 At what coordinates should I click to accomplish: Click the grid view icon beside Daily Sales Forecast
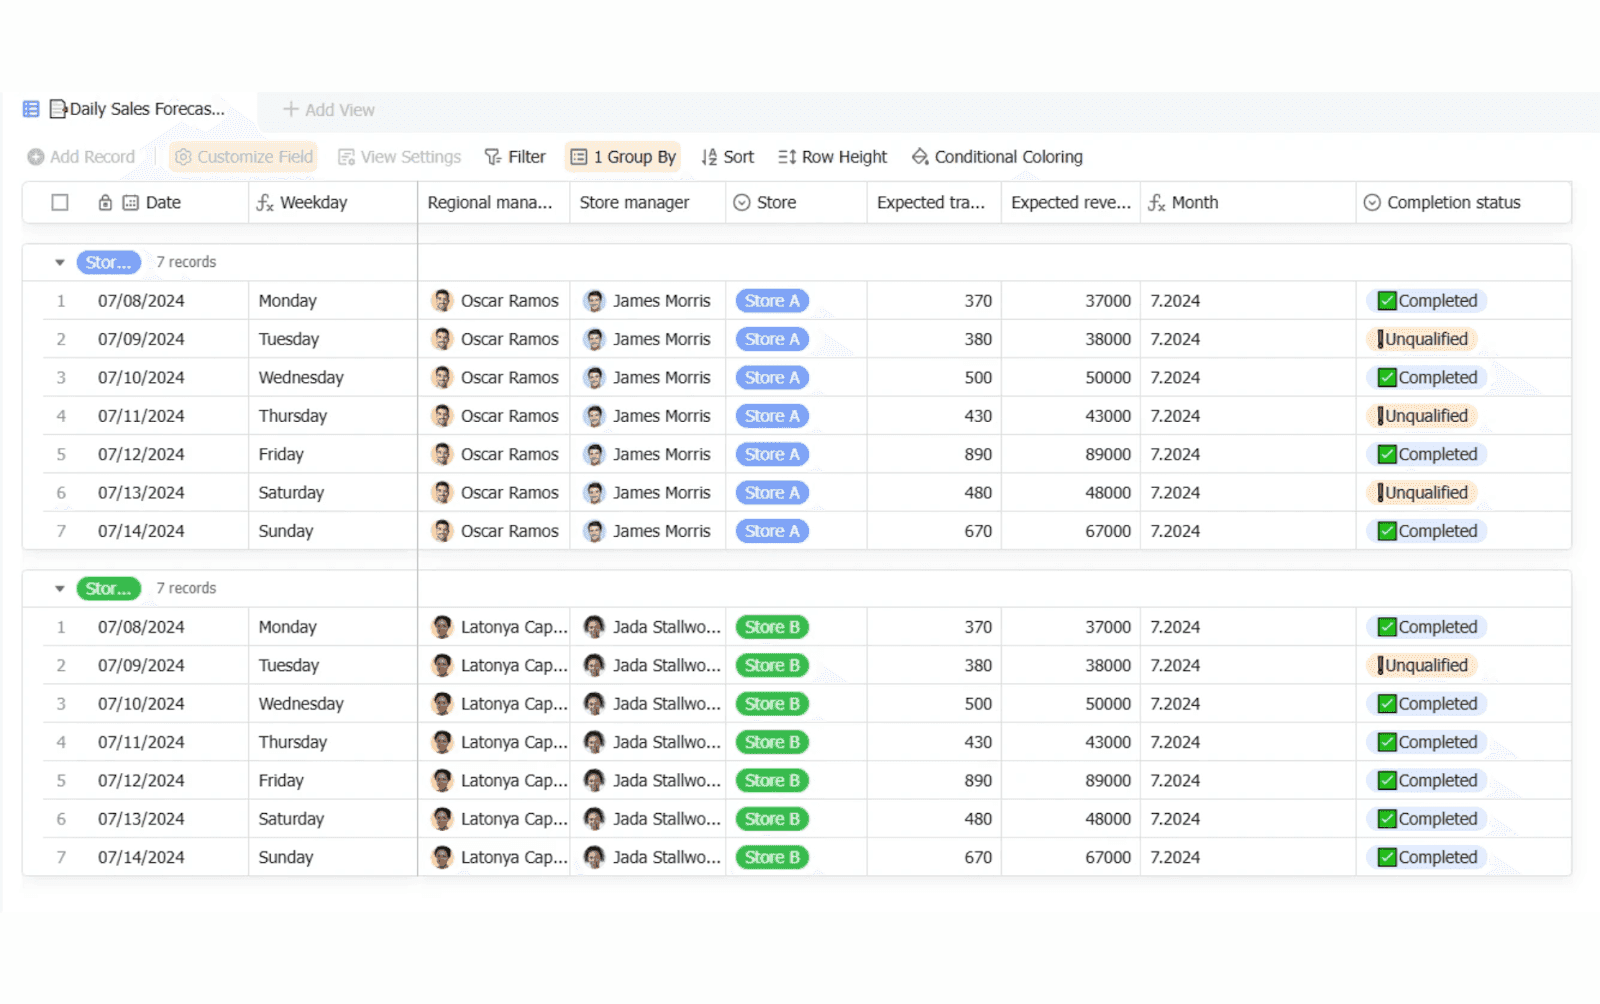coord(31,109)
